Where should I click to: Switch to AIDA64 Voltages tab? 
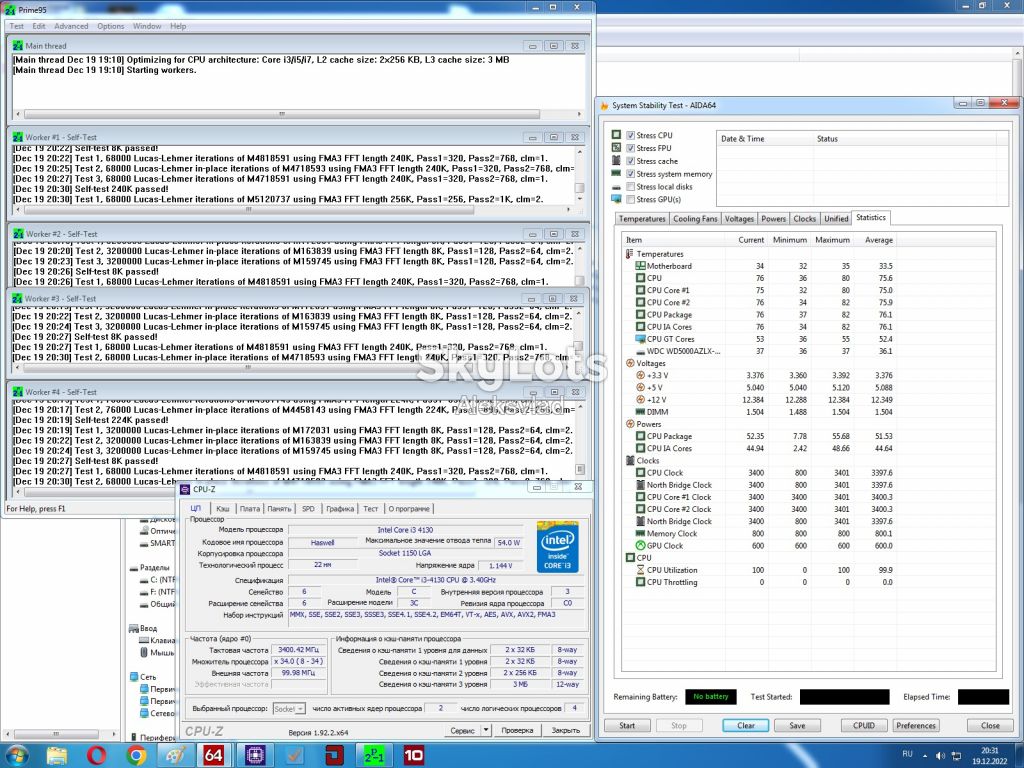pyautogui.click(x=739, y=219)
